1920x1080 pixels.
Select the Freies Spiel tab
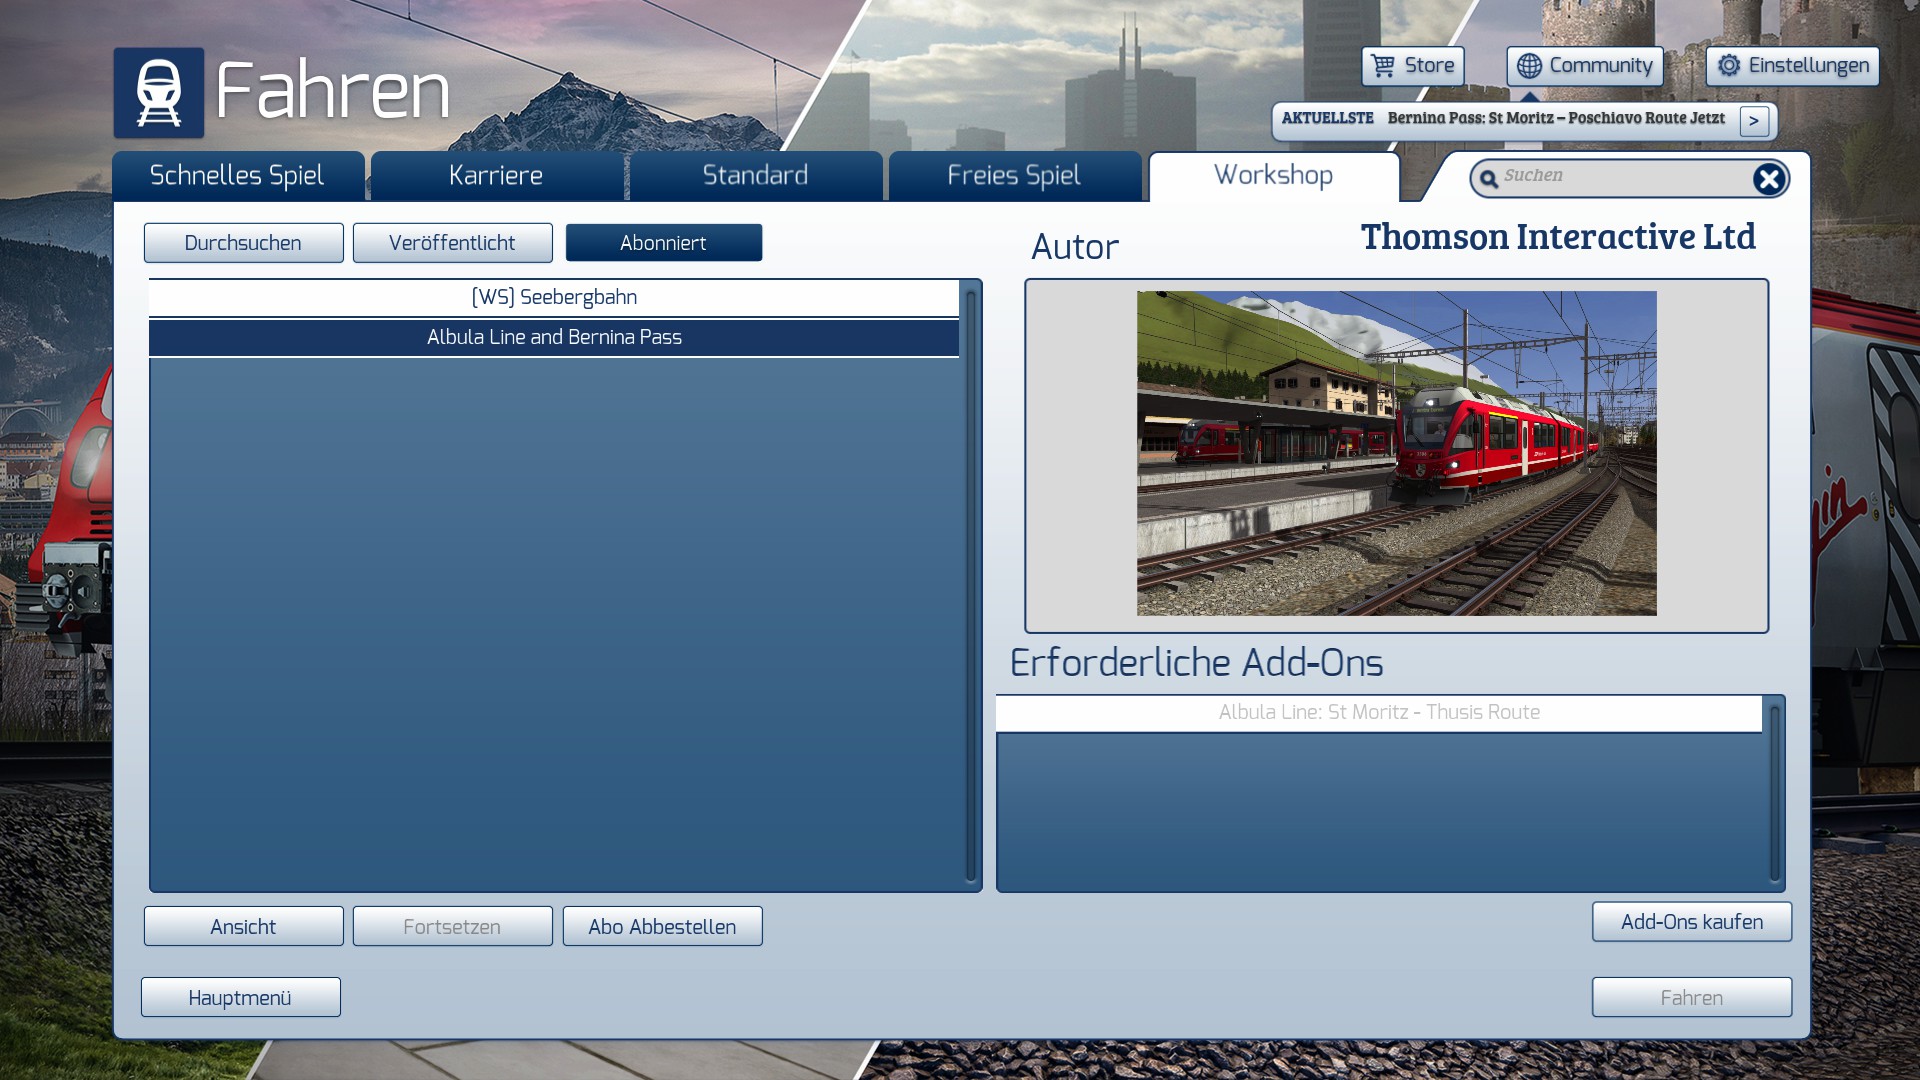coord(1013,176)
